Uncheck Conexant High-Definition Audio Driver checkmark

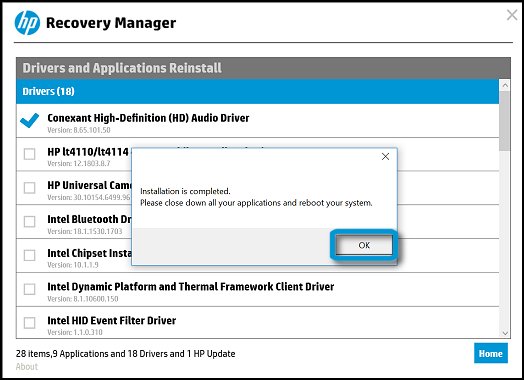pos(29,120)
